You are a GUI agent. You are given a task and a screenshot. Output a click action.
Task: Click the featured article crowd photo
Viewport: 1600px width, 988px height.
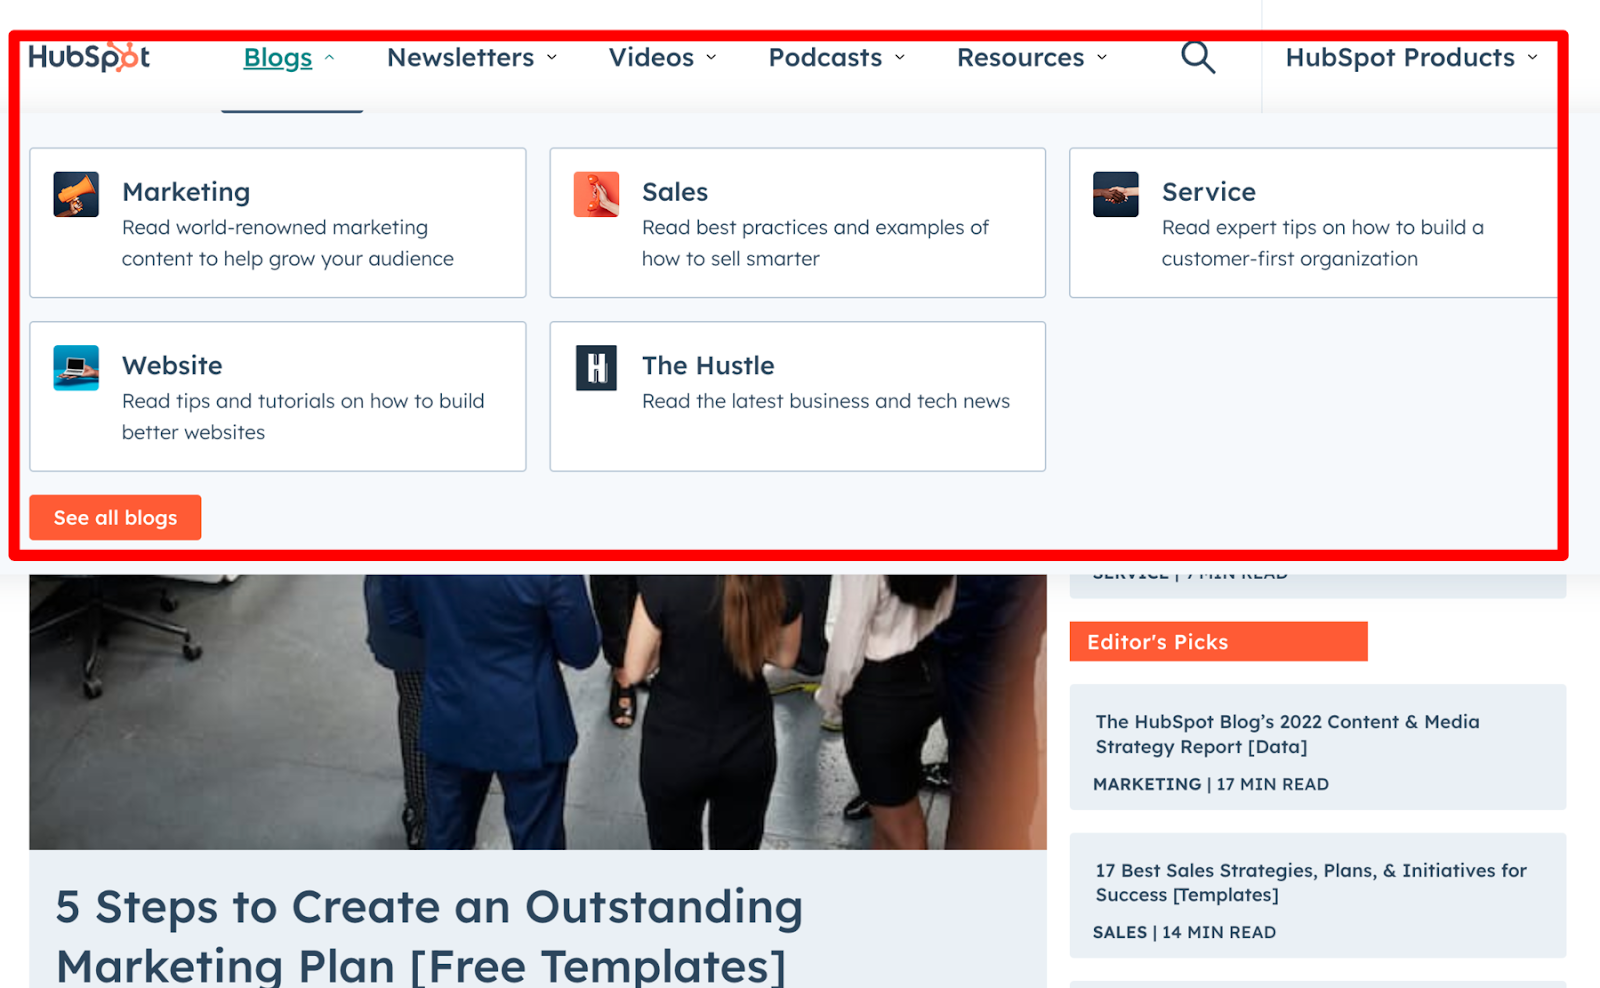538,711
